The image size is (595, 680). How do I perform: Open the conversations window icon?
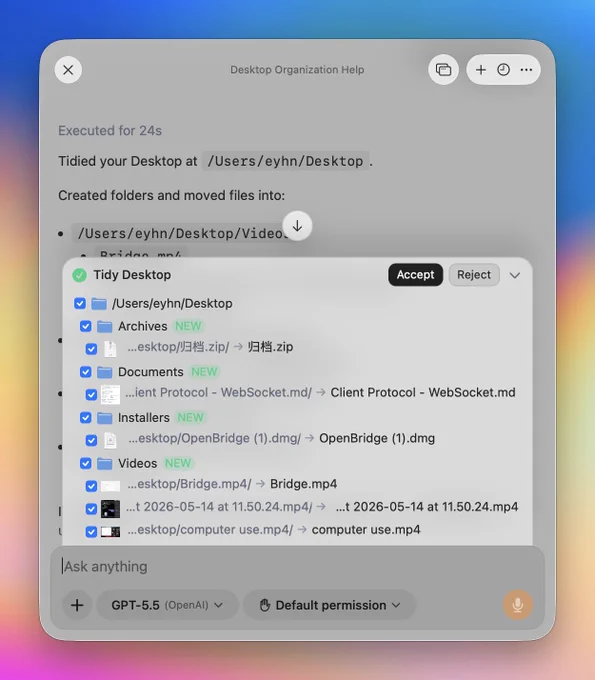tap(443, 70)
